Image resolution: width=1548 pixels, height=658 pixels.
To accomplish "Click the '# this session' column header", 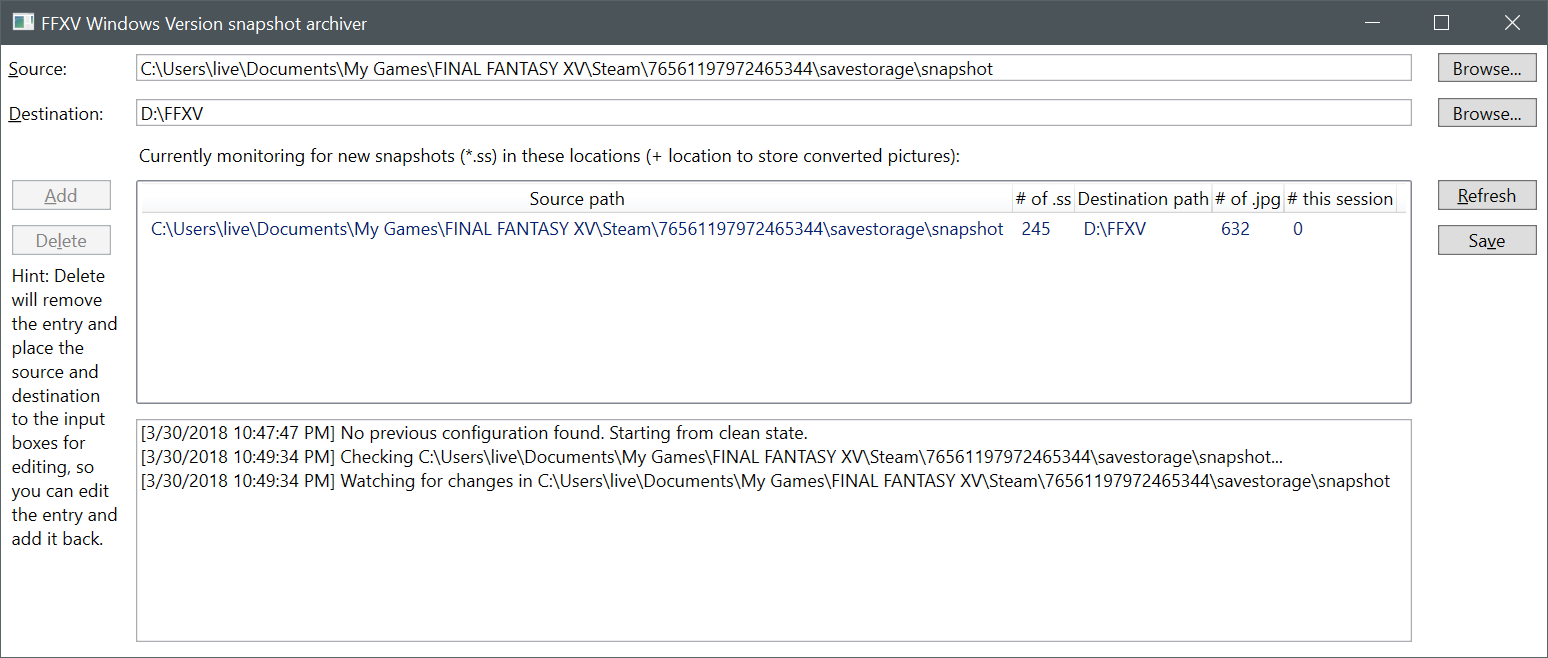I will pos(1340,199).
